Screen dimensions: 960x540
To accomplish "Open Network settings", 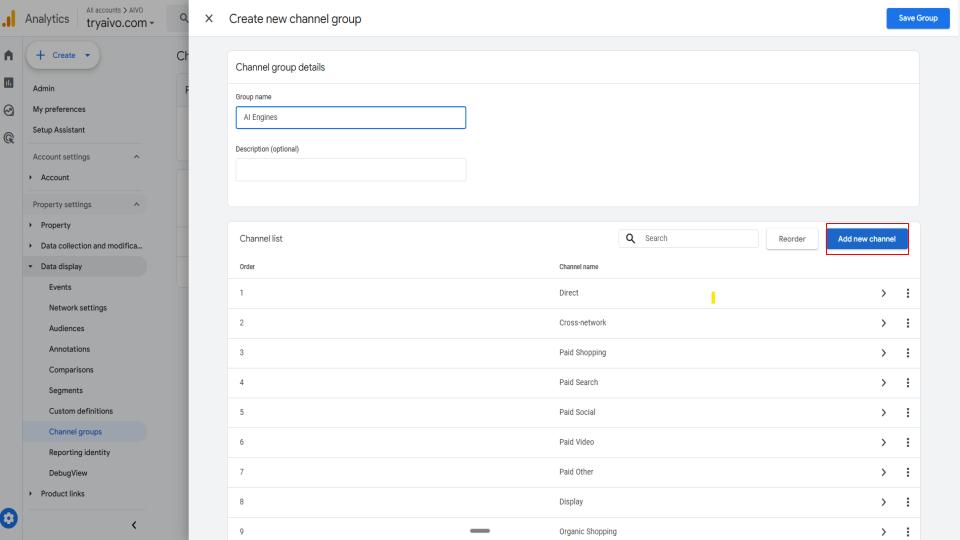I will pyautogui.click(x=78, y=308).
